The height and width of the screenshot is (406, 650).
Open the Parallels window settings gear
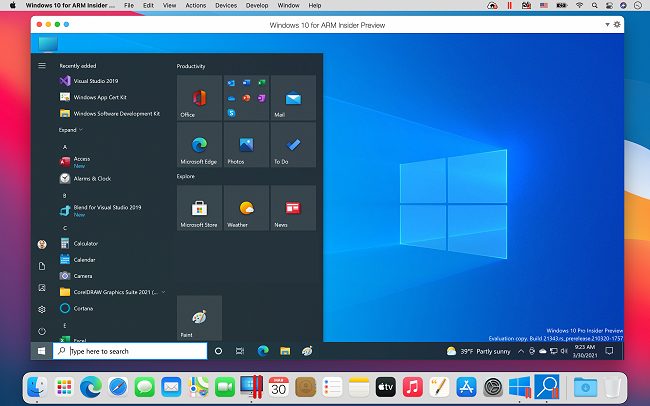(617, 24)
